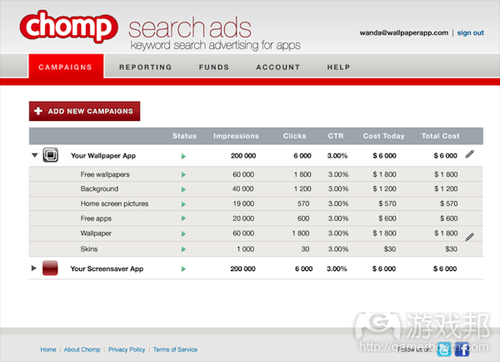Edit Your Wallpaper App campaign pencil icon
This screenshot has height=362, width=500.
point(469,154)
